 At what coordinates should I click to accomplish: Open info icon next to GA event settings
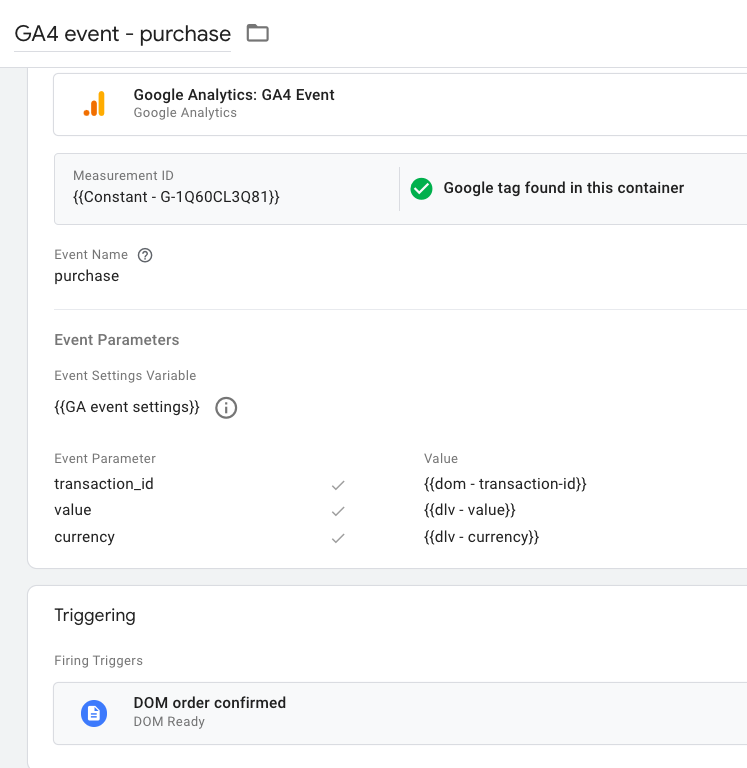226,408
